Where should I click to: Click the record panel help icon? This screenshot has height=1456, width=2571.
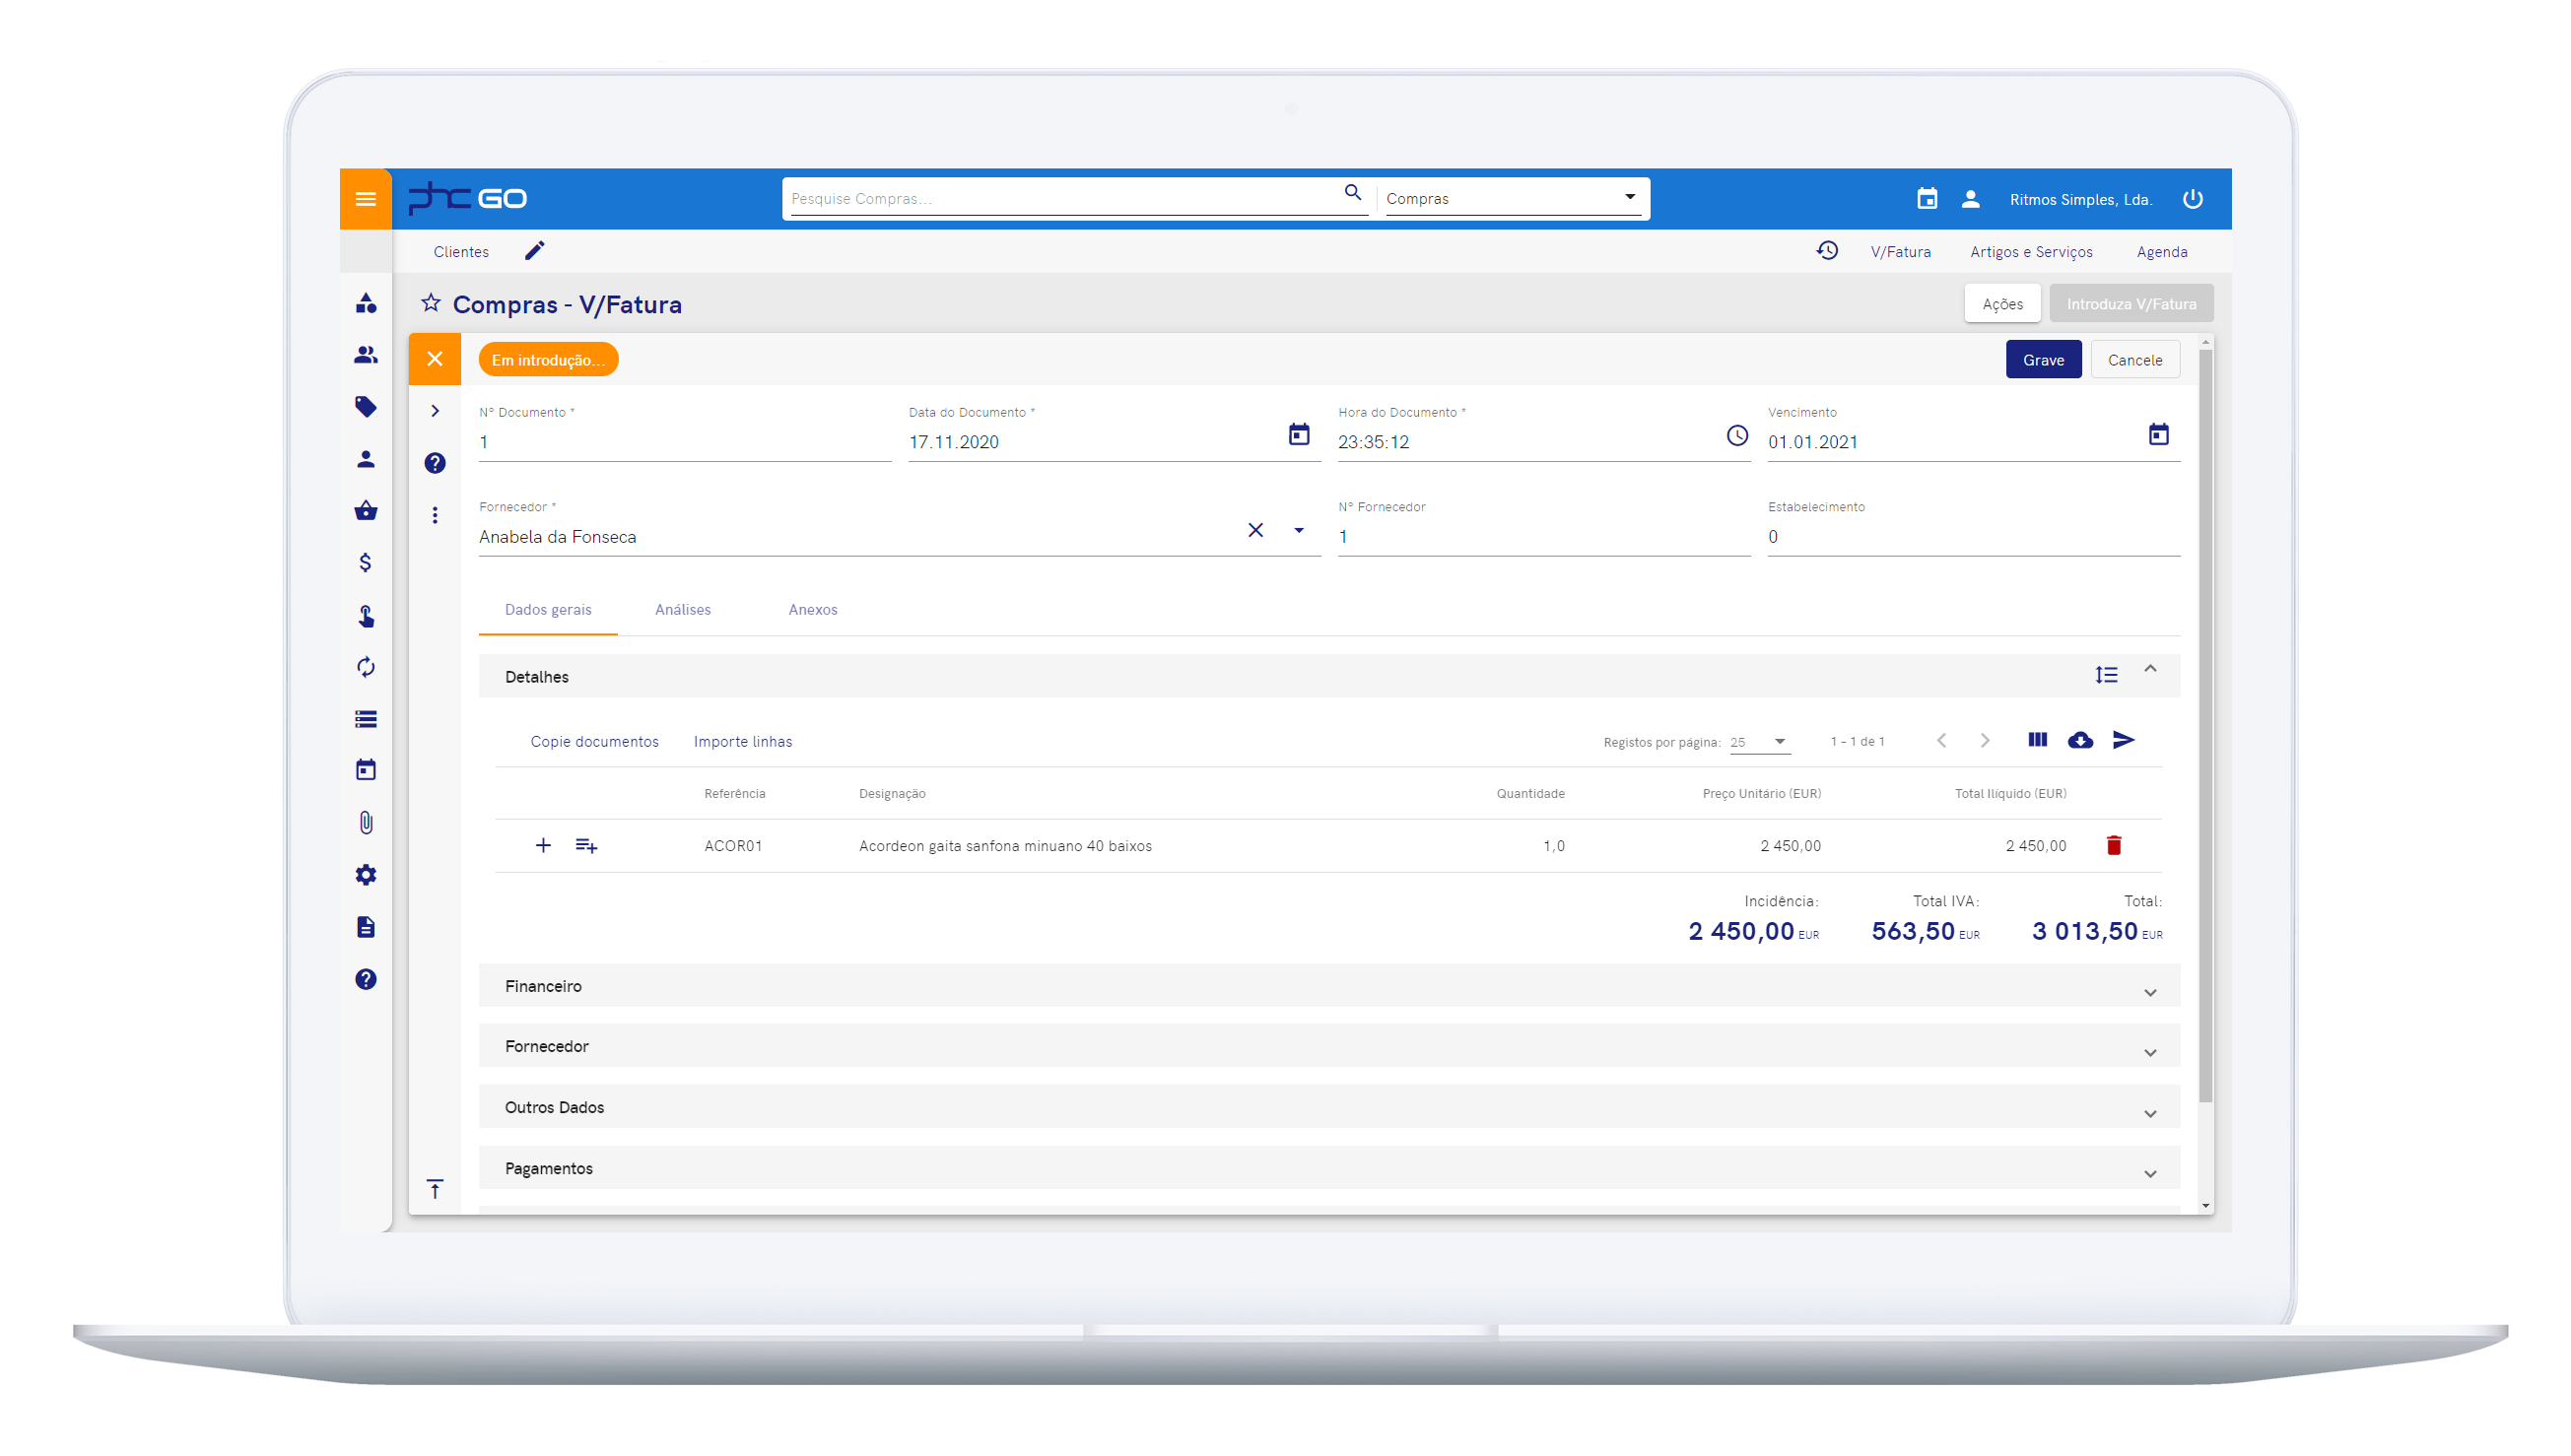(434, 463)
